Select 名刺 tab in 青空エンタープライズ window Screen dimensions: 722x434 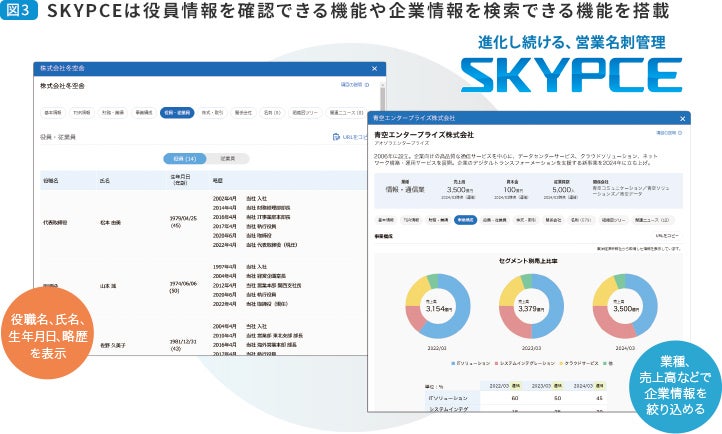pos(581,220)
